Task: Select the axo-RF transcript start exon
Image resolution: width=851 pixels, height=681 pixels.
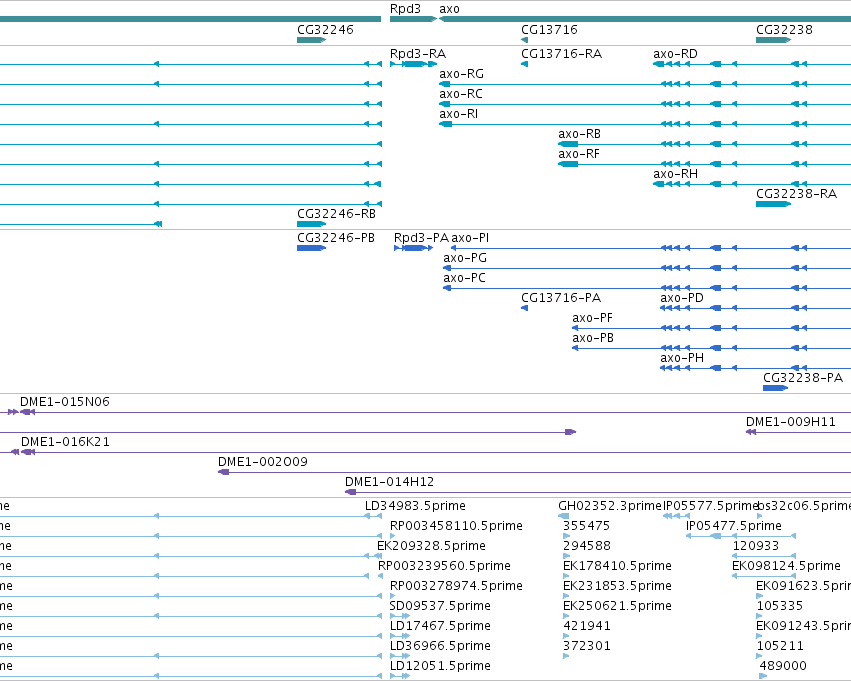Action: (x=568, y=164)
